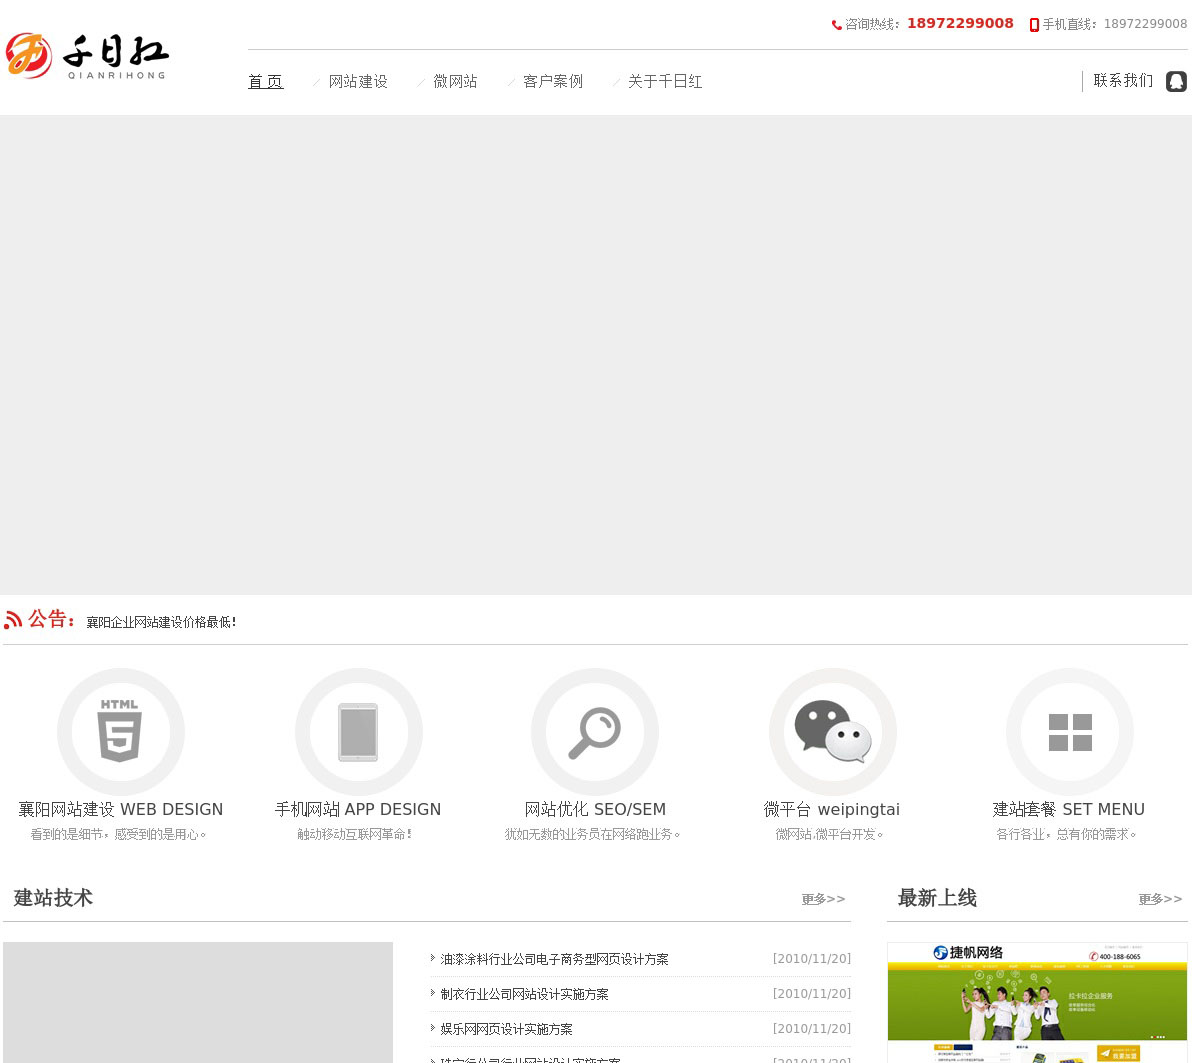Click the SEO magnifying glass icon
1200x1063 pixels.
click(x=595, y=732)
